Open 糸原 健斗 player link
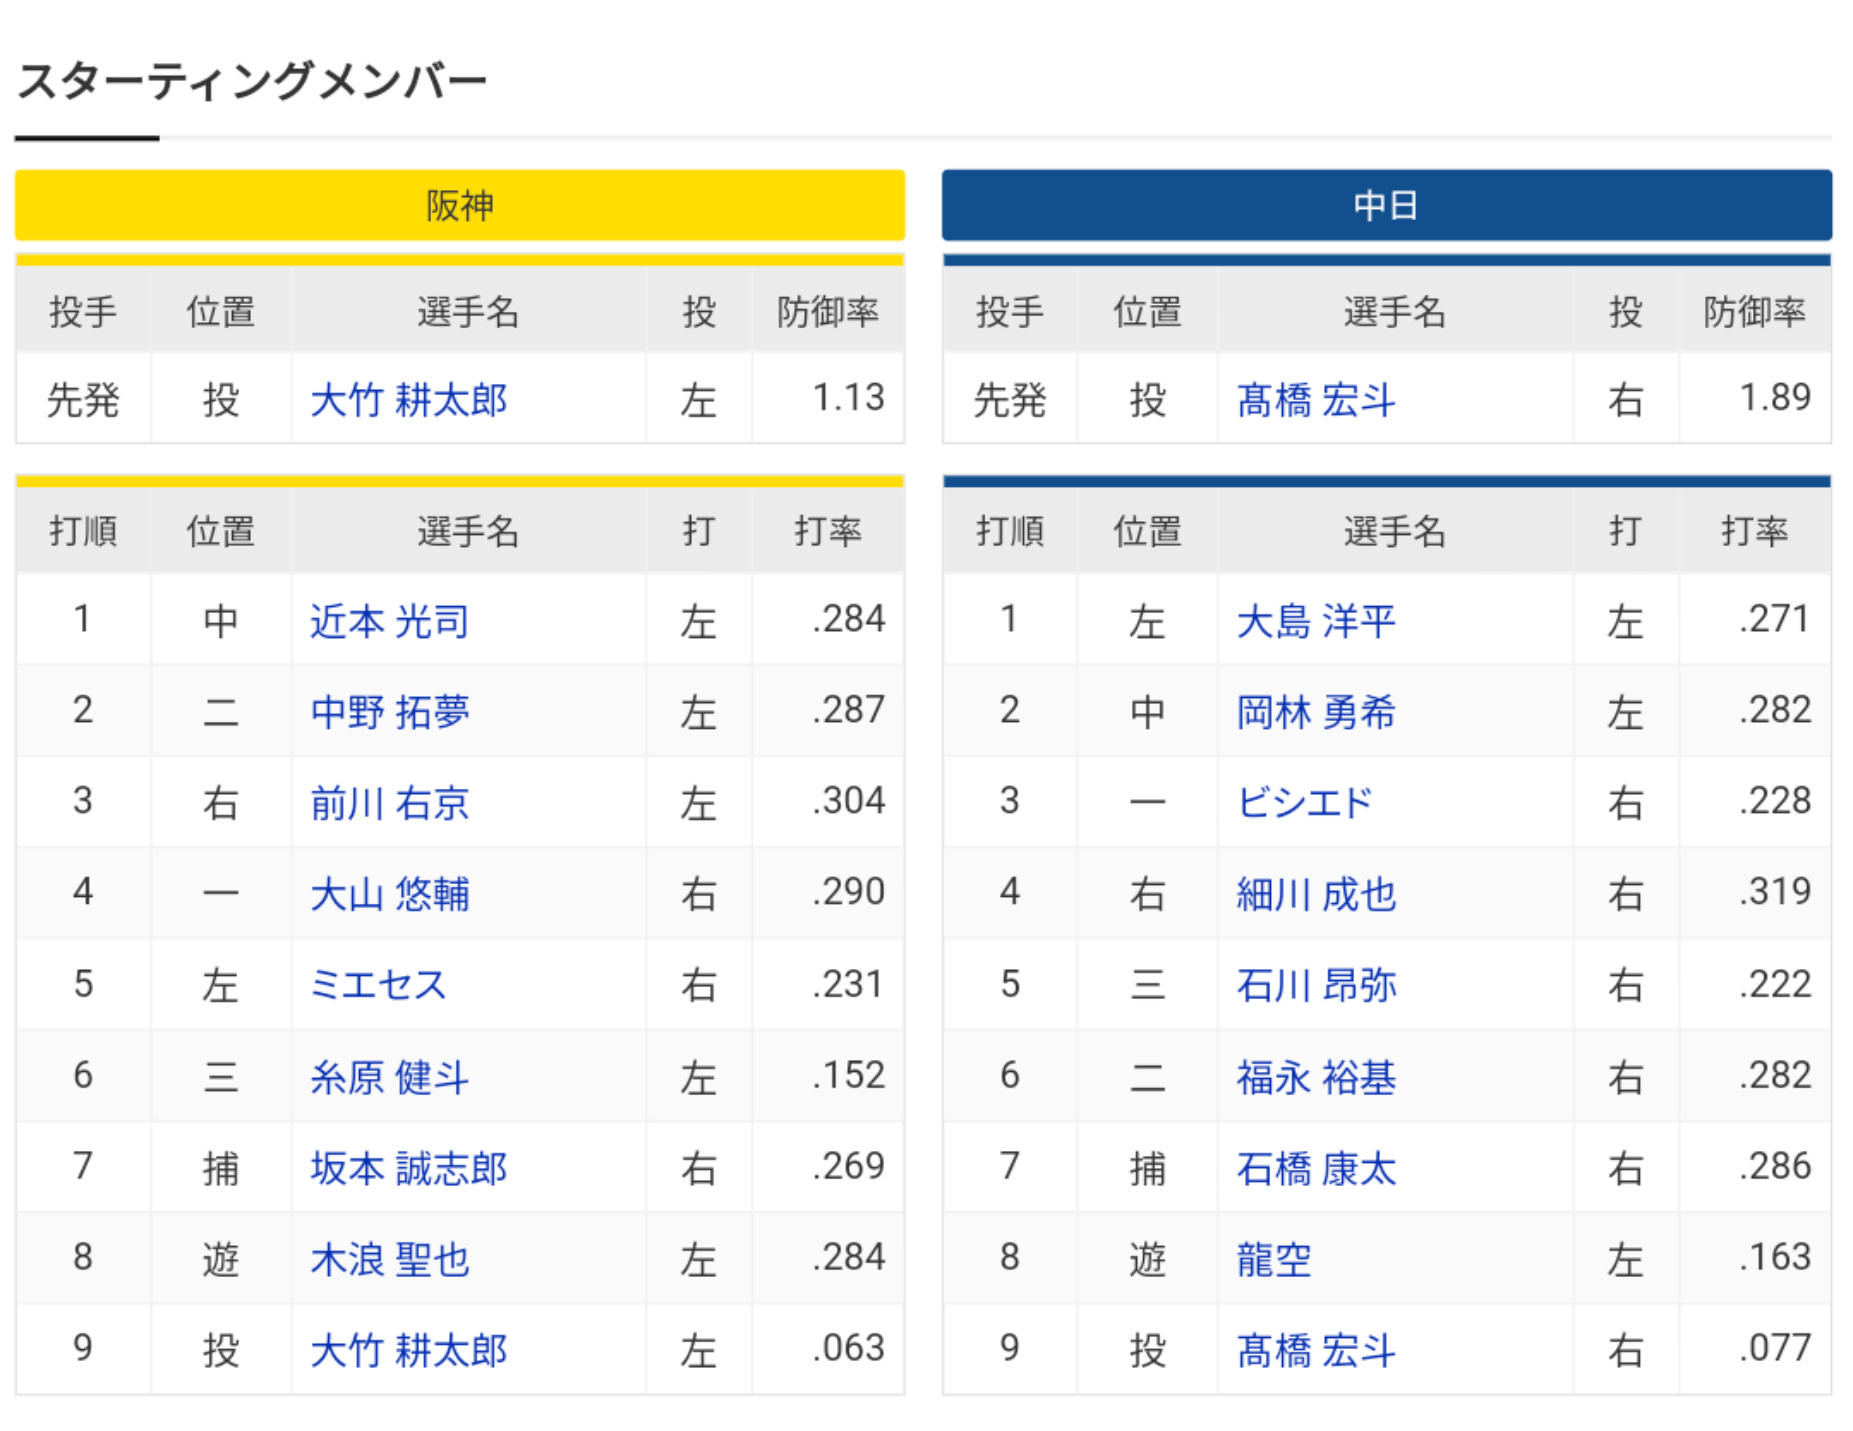The image size is (1853, 1431). [389, 1077]
